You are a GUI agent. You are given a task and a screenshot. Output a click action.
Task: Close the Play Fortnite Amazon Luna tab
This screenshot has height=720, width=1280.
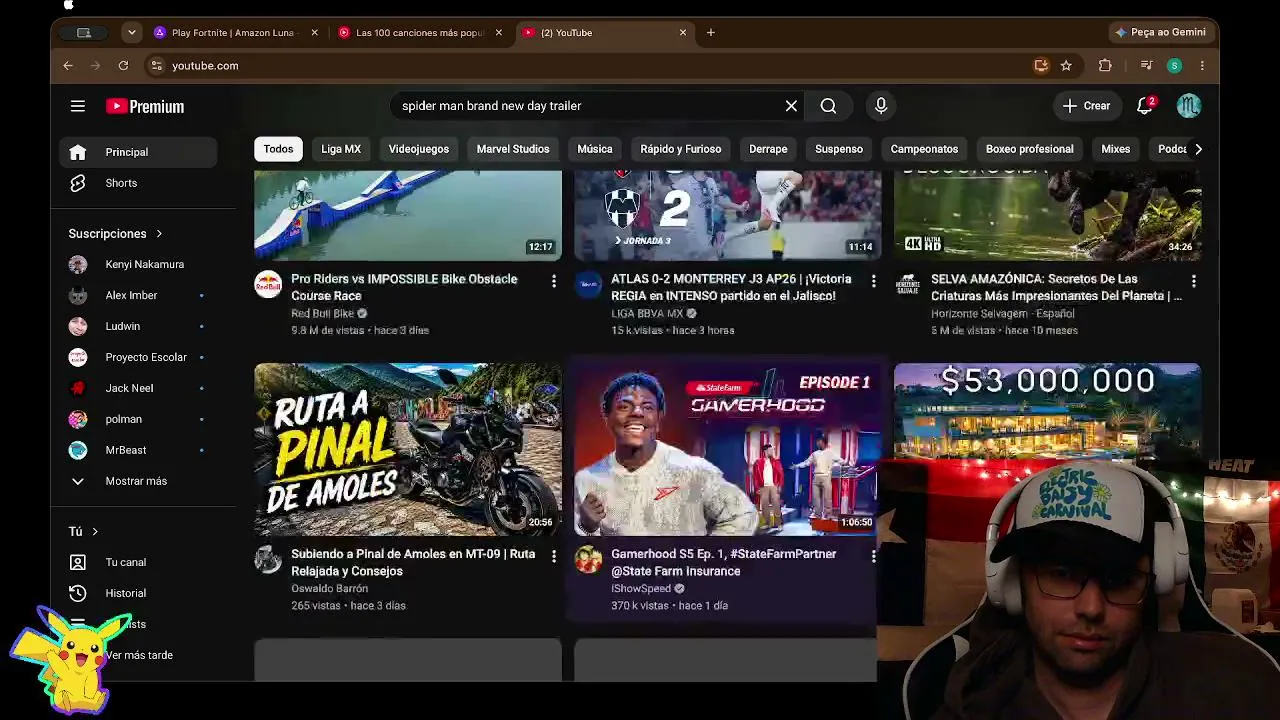[x=314, y=33]
